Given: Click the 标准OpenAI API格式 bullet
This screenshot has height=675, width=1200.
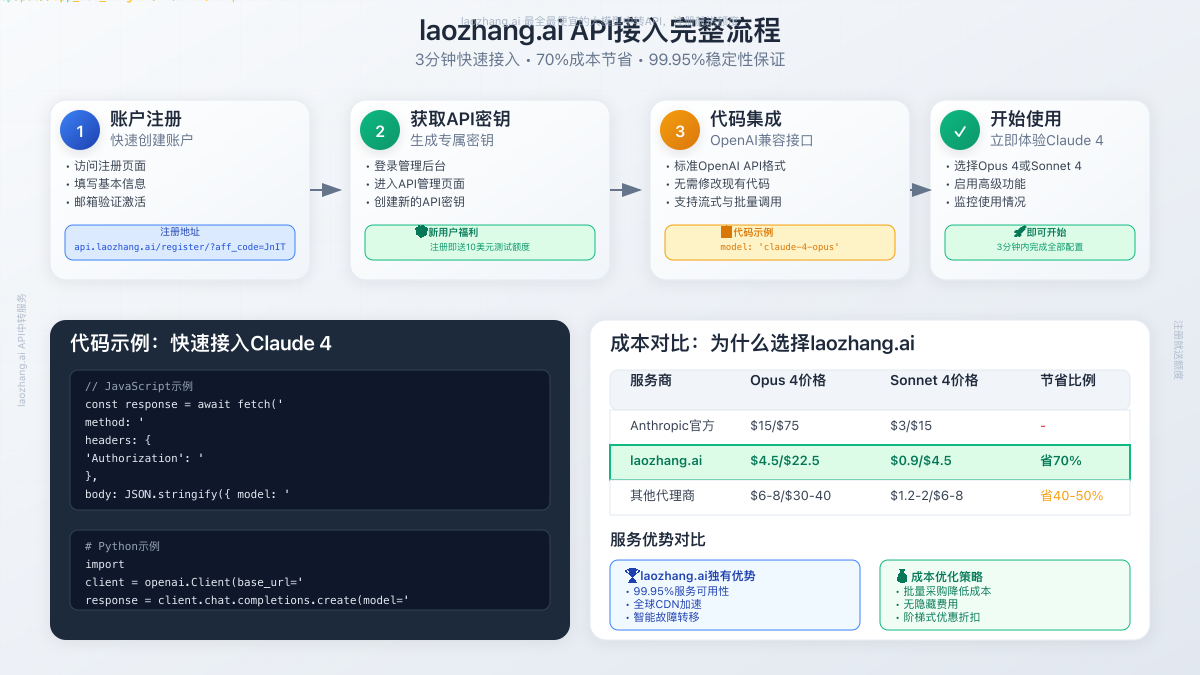Looking at the screenshot, I should pyautogui.click(x=726, y=166).
